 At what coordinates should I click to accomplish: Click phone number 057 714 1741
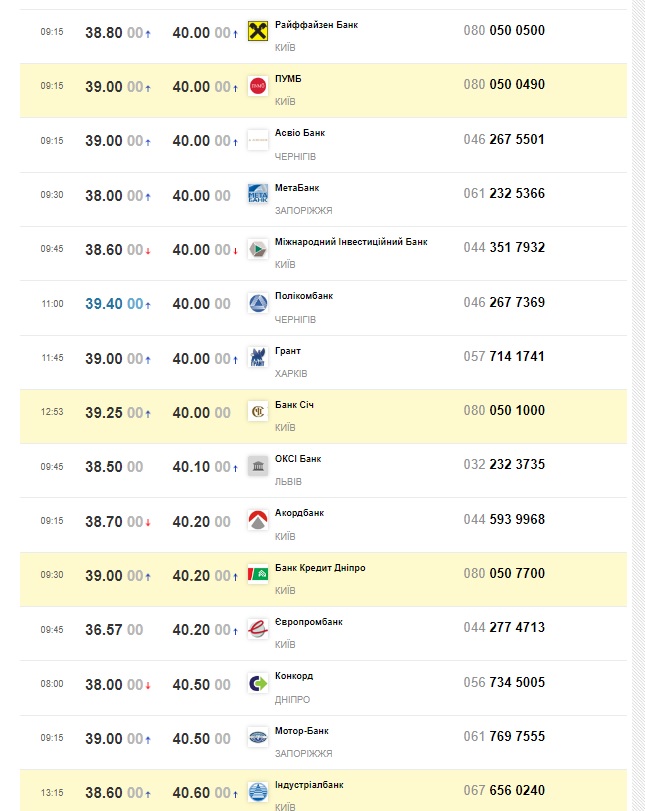click(x=504, y=357)
